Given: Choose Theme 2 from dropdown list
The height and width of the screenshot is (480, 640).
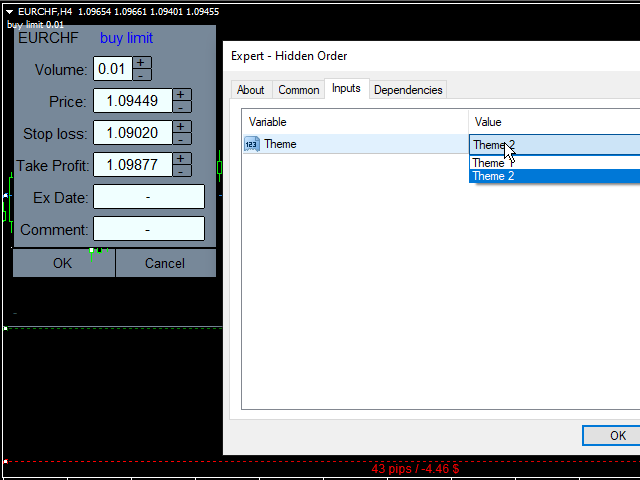Looking at the screenshot, I should tap(555, 176).
